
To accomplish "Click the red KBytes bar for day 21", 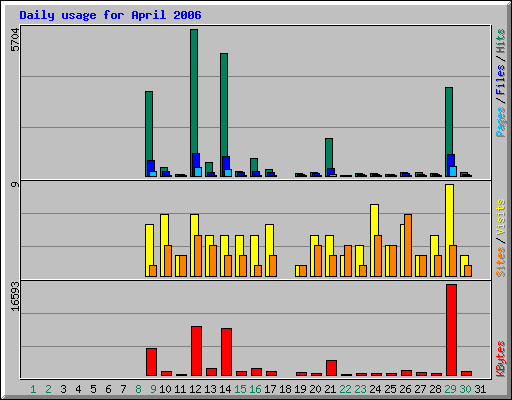I will 331,368.
